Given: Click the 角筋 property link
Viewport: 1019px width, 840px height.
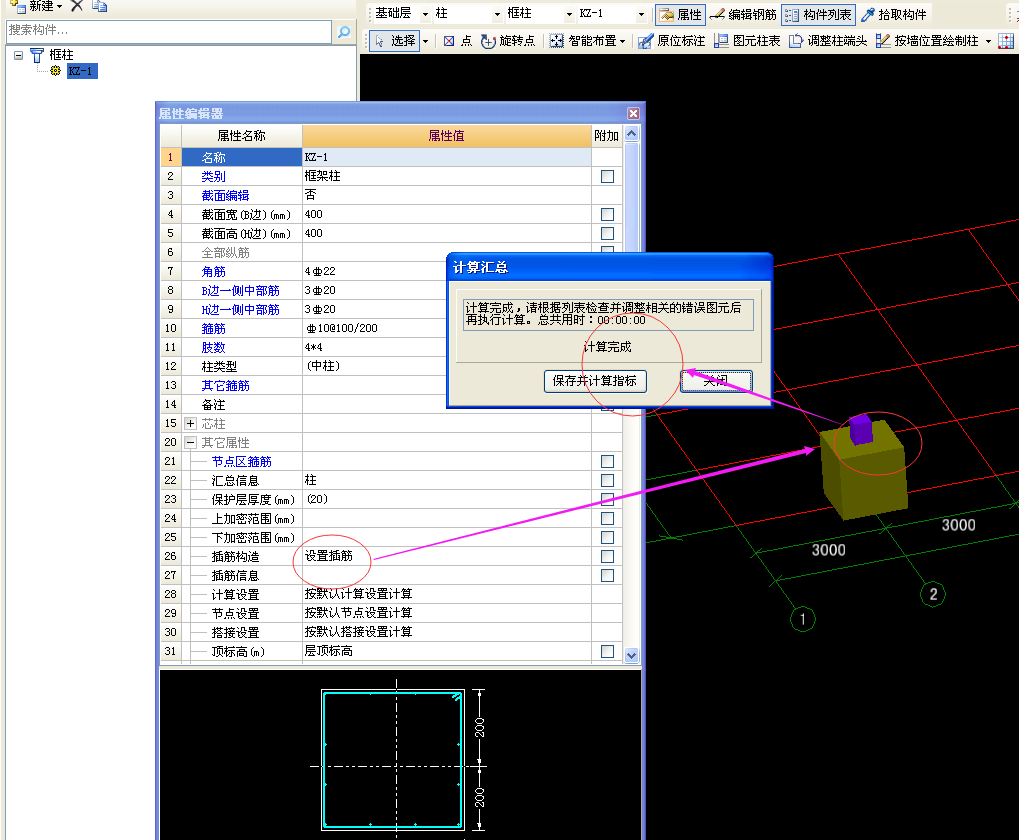Looking at the screenshot, I should click(213, 272).
